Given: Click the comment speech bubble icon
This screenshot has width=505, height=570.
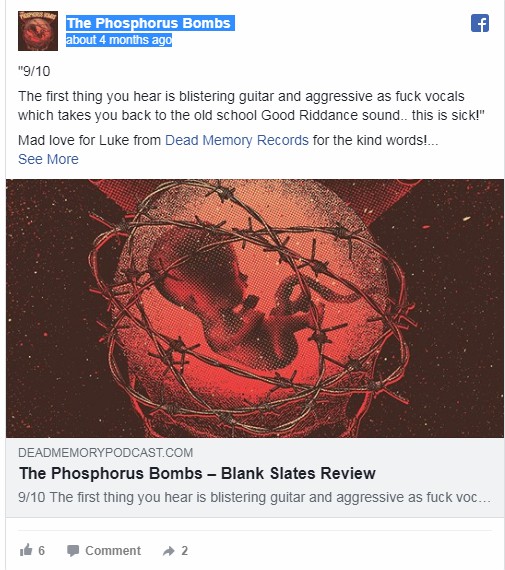Looking at the screenshot, I should pyautogui.click(x=73, y=551).
